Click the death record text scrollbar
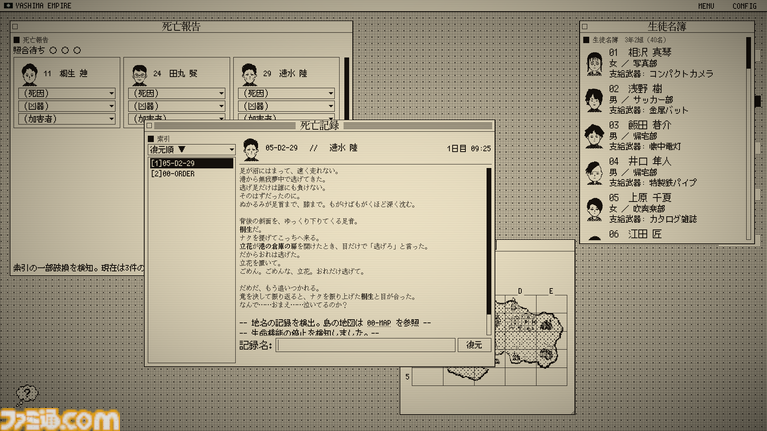767x431 pixels. click(x=488, y=250)
